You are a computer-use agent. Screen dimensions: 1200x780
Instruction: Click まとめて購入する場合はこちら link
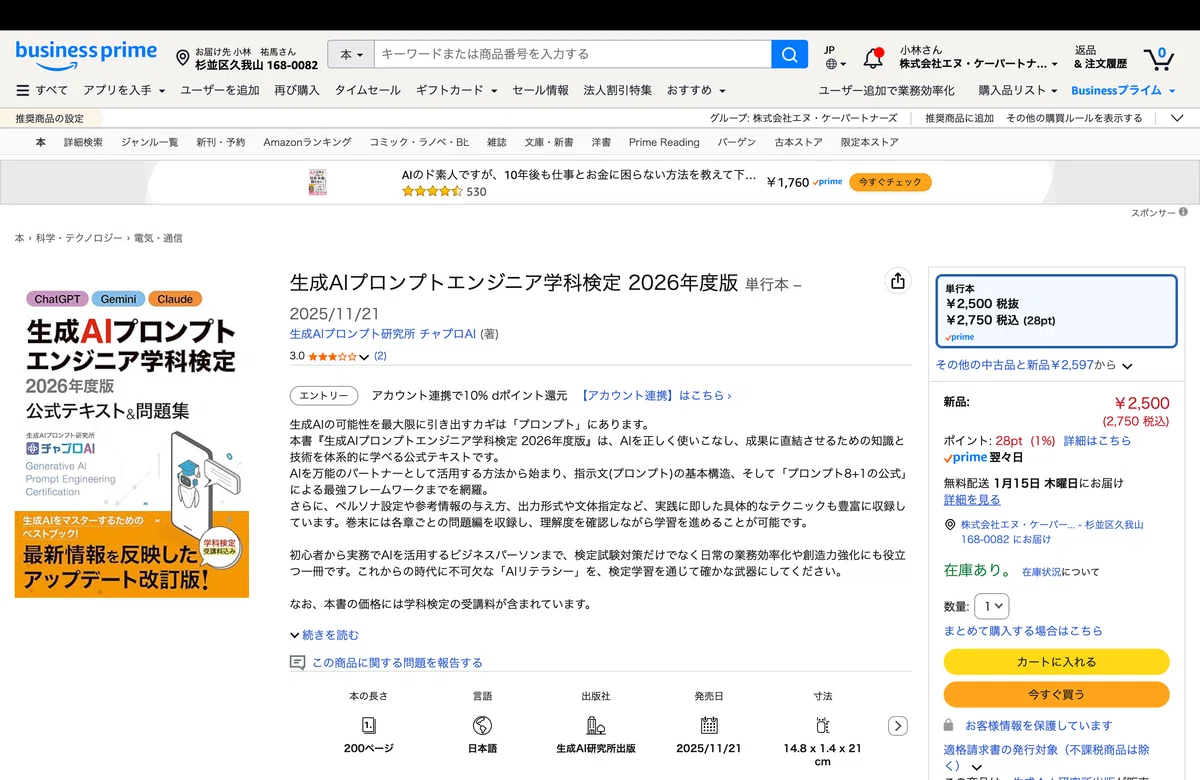point(1023,631)
